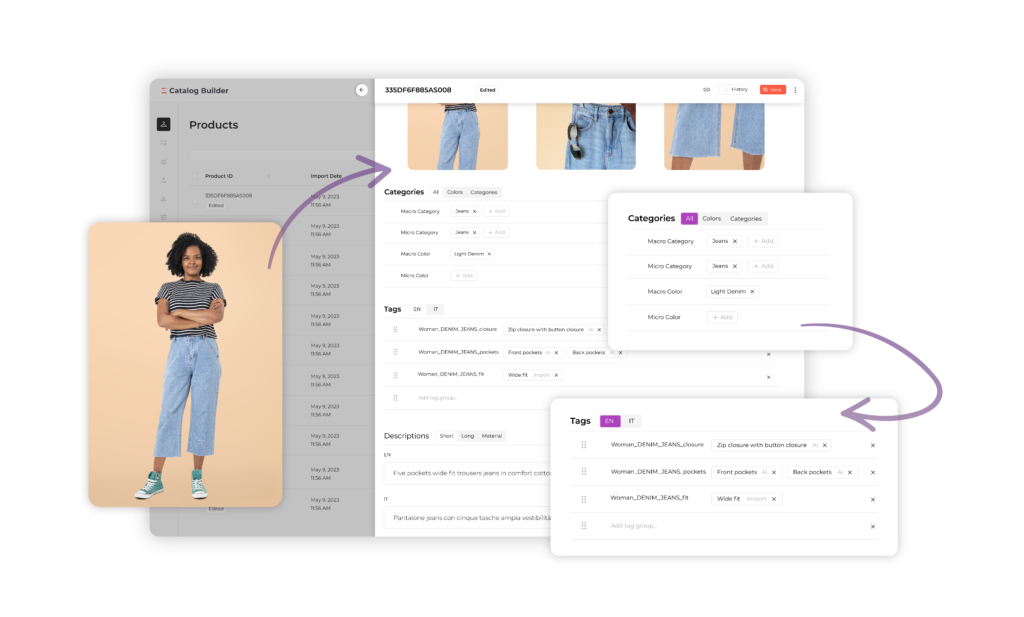Viewport: 1024px width, 617px height.
Task: Switch to the Material description tab
Action: pyautogui.click(x=492, y=436)
